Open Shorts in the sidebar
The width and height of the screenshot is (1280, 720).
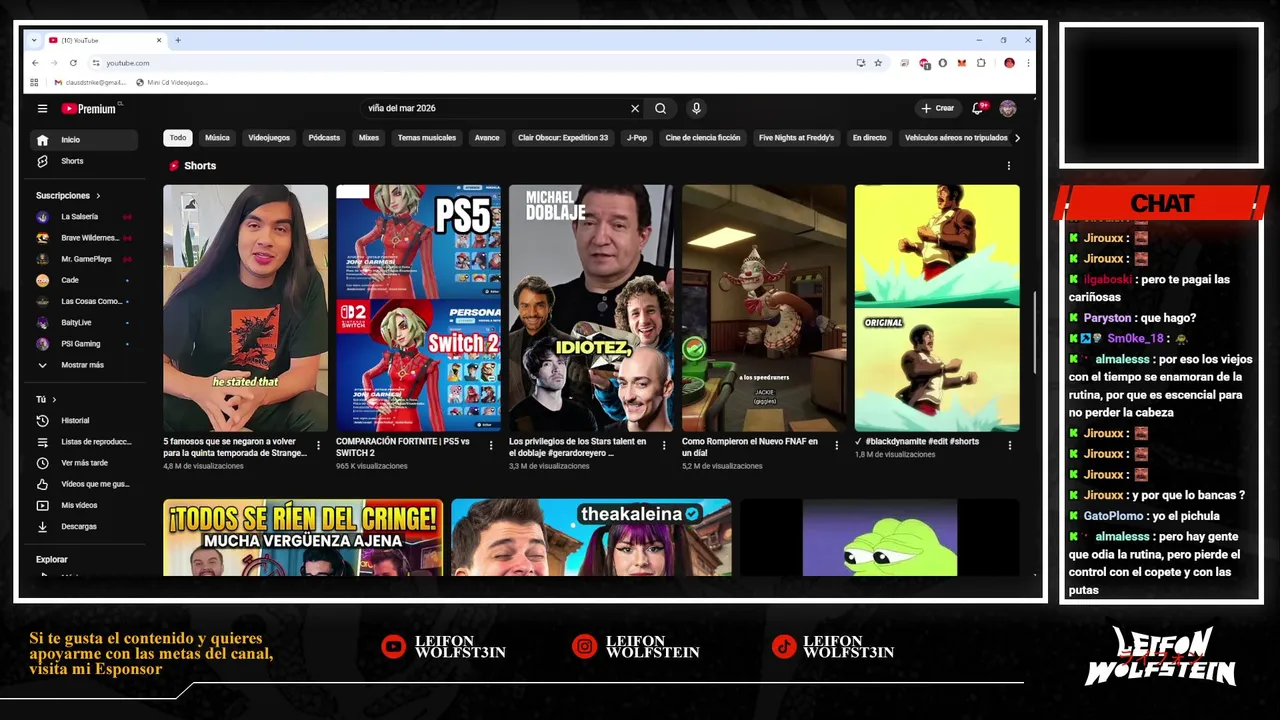tap(84, 161)
